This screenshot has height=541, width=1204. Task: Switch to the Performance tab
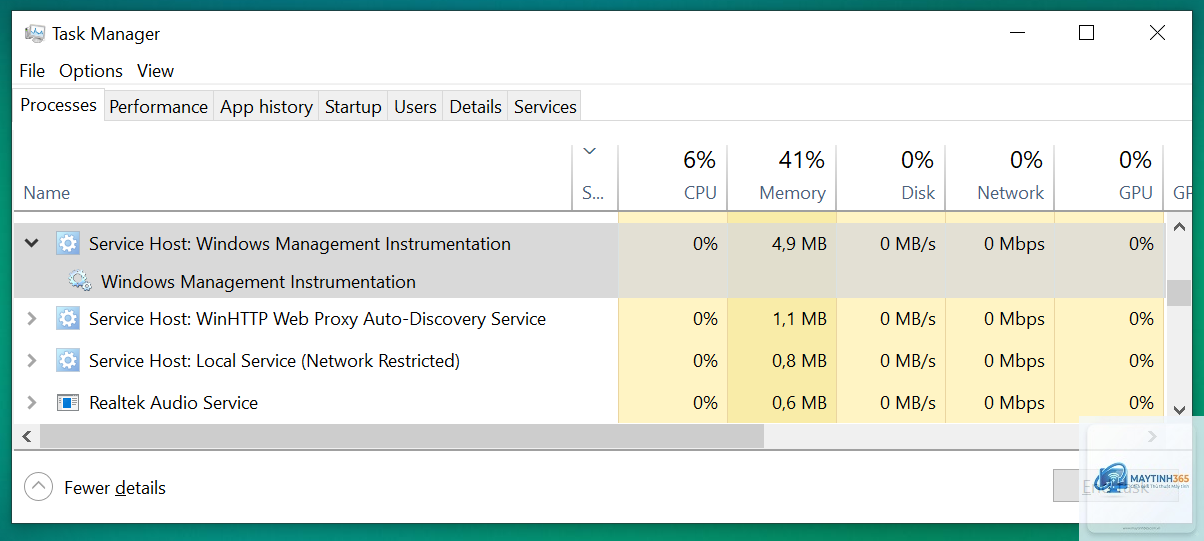coord(158,107)
